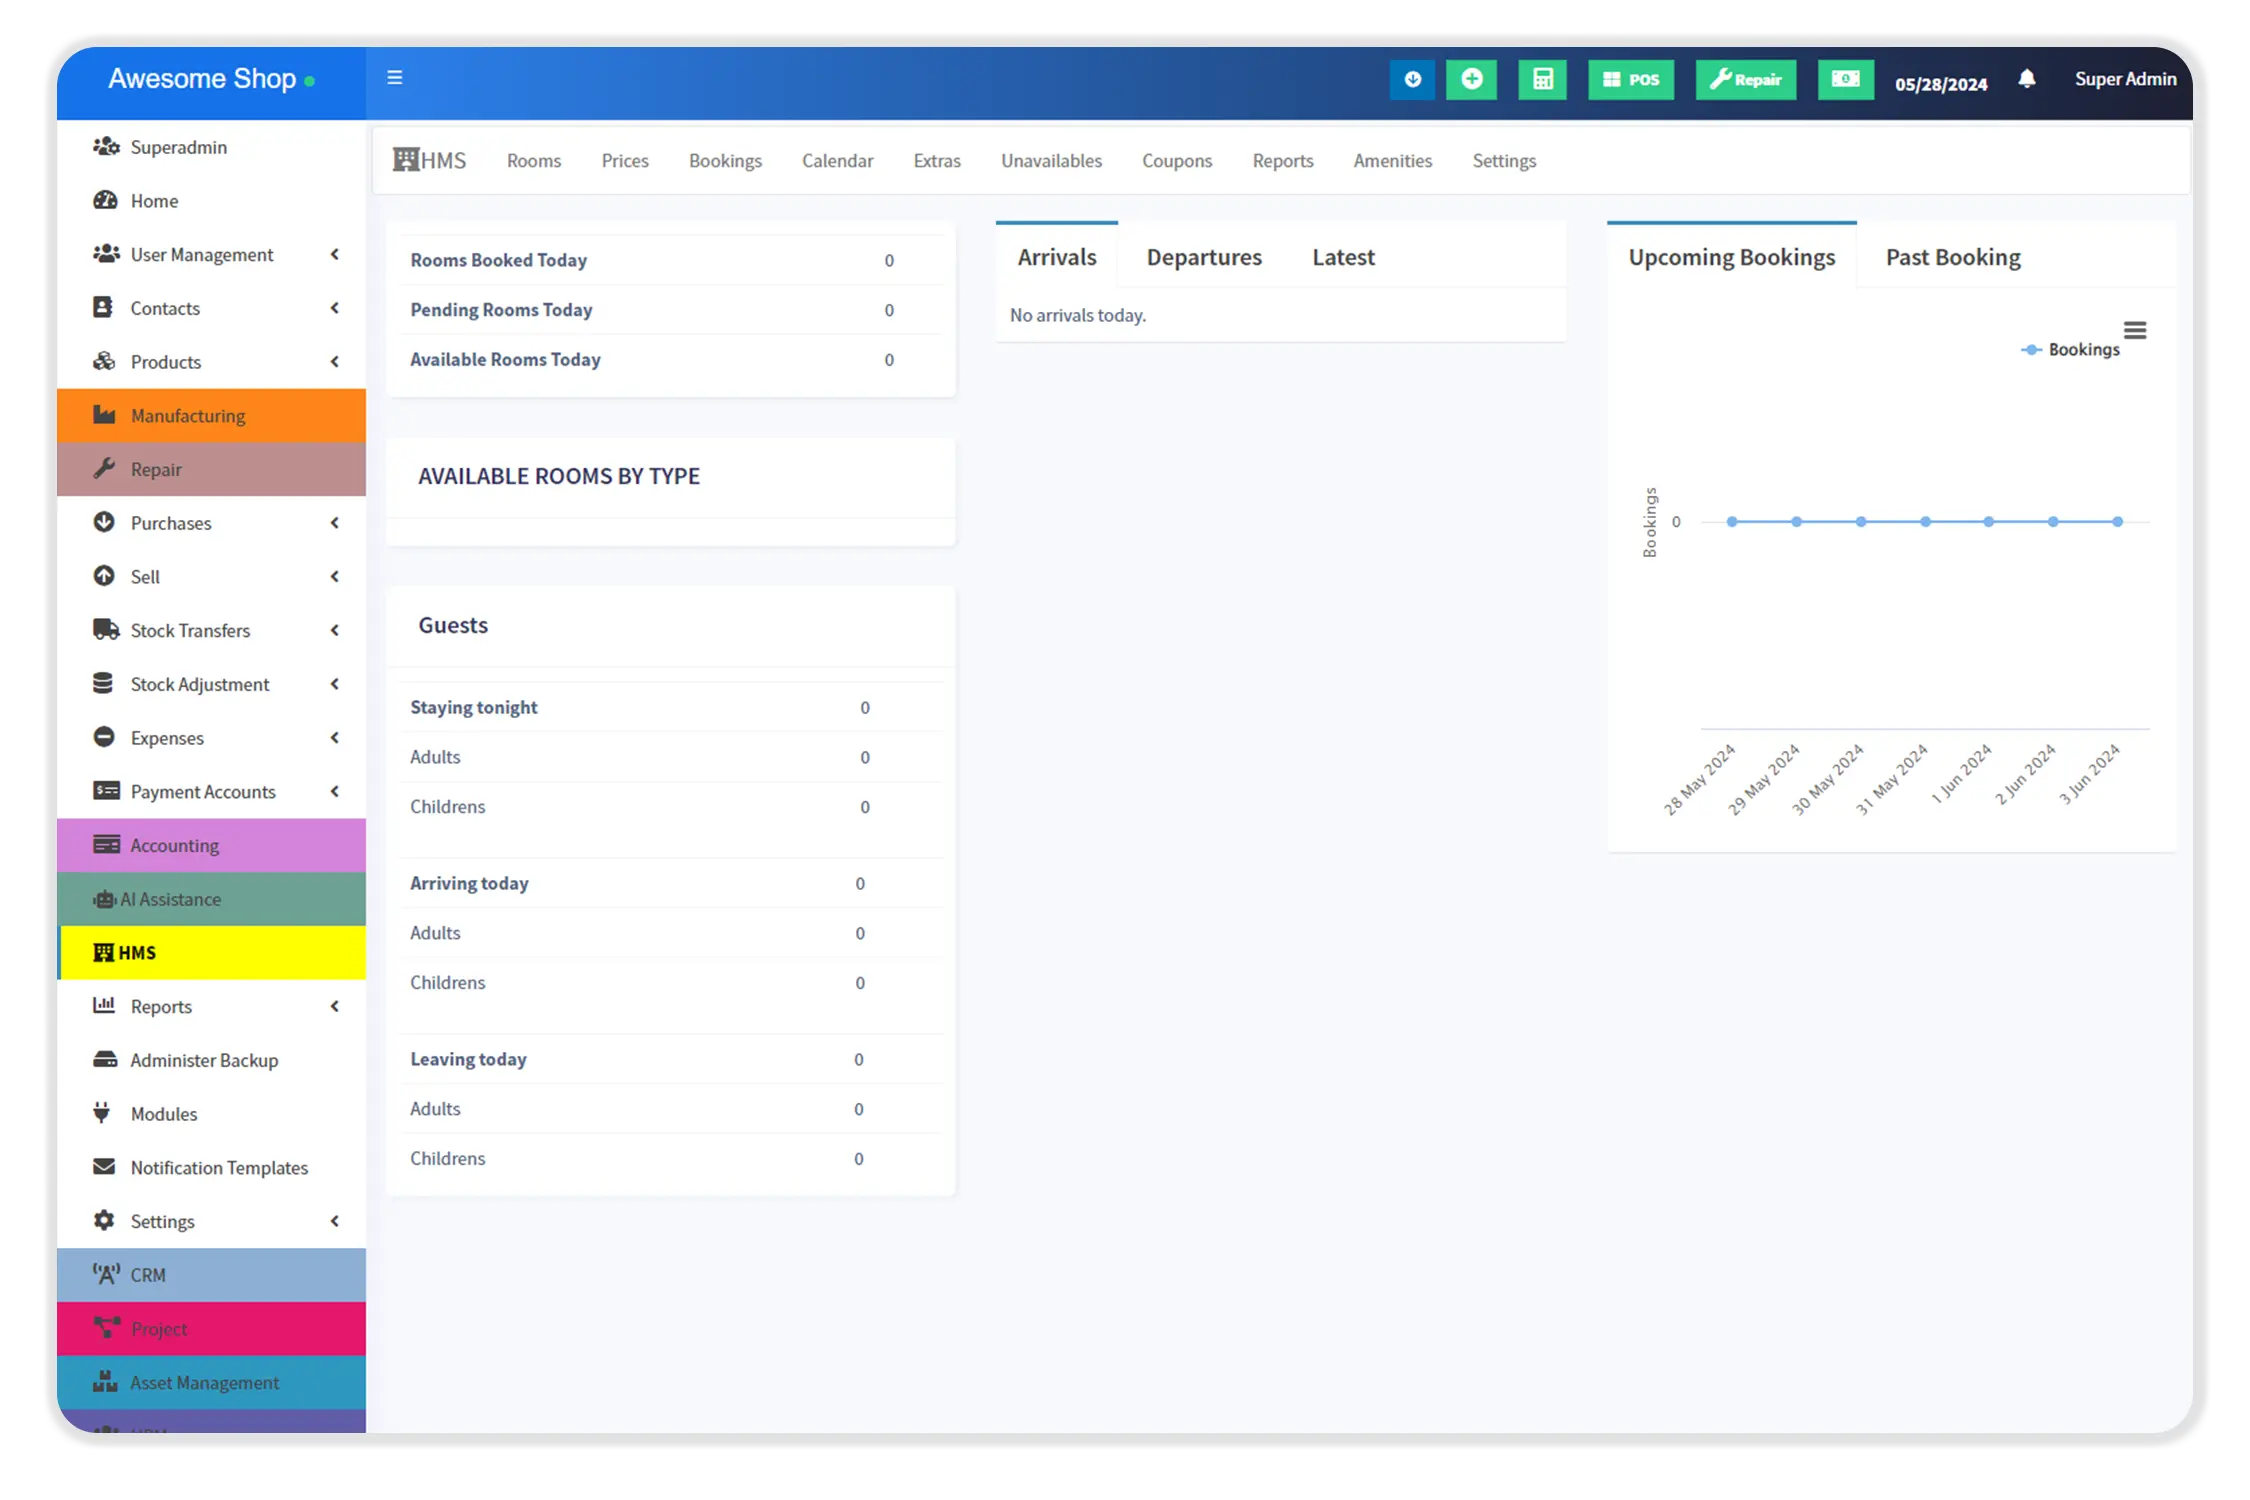The width and height of the screenshot is (2250, 1500).
Task: Click the HMS building icon heading
Action: tap(429, 160)
